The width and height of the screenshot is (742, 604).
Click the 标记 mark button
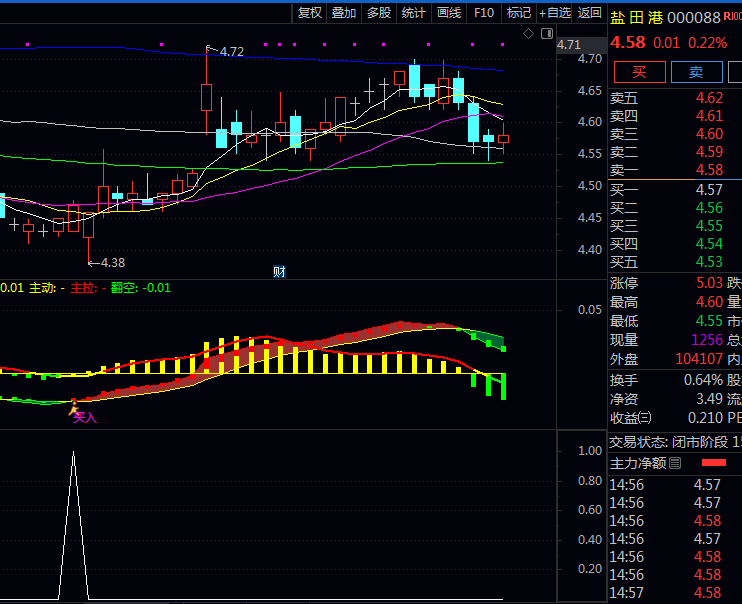click(x=518, y=13)
